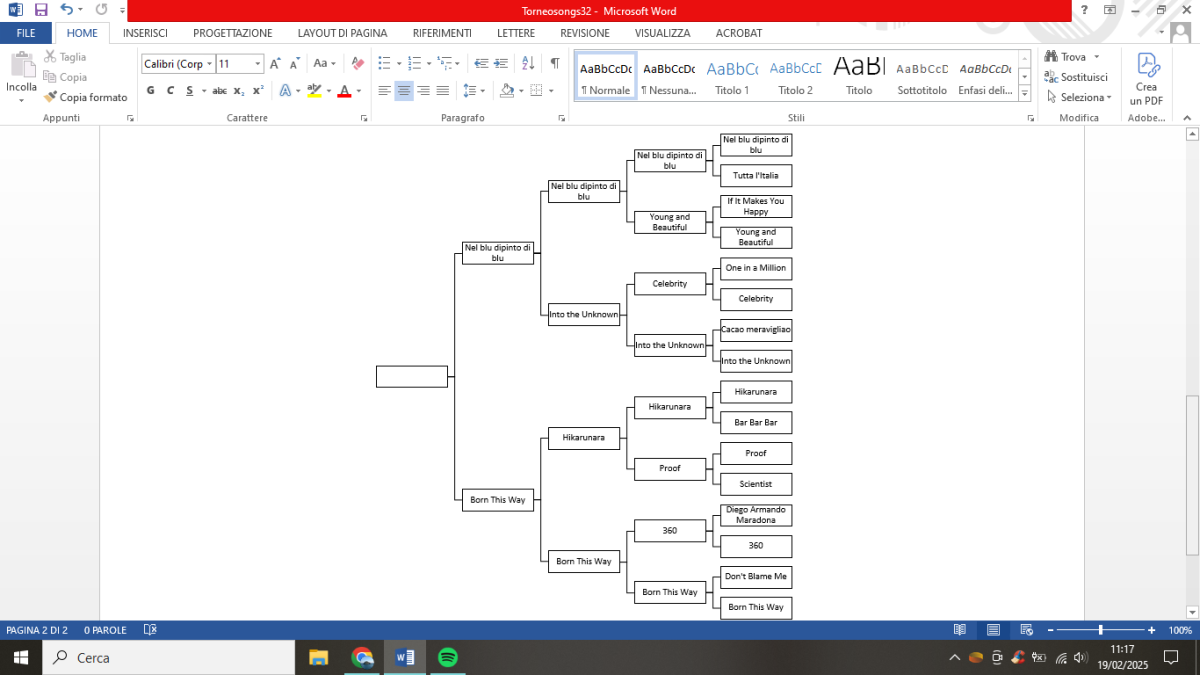Open the font name Calibri dropdown
Image resolution: width=1200 pixels, height=675 pixels.
(178, 63)
